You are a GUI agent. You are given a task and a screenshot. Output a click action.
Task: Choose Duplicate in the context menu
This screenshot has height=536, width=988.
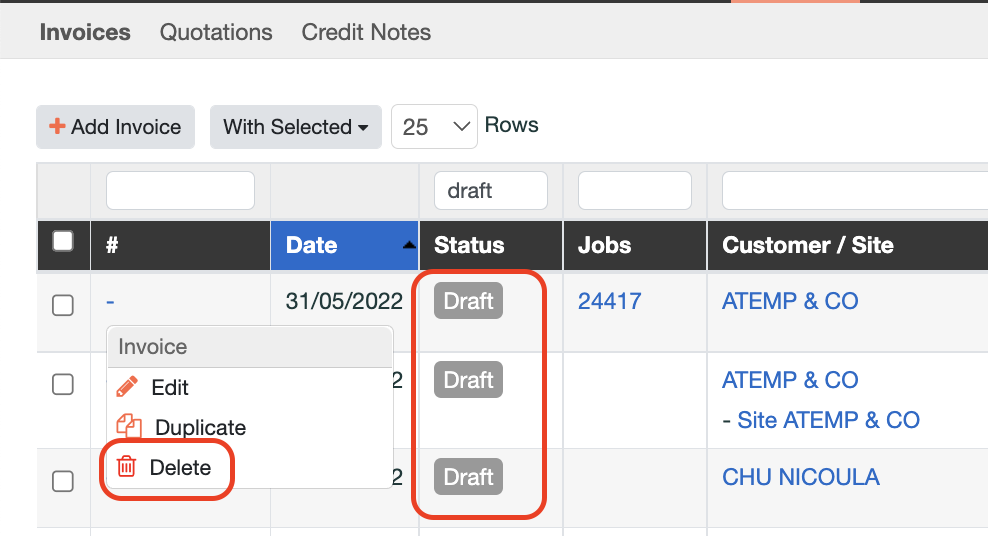200,427
